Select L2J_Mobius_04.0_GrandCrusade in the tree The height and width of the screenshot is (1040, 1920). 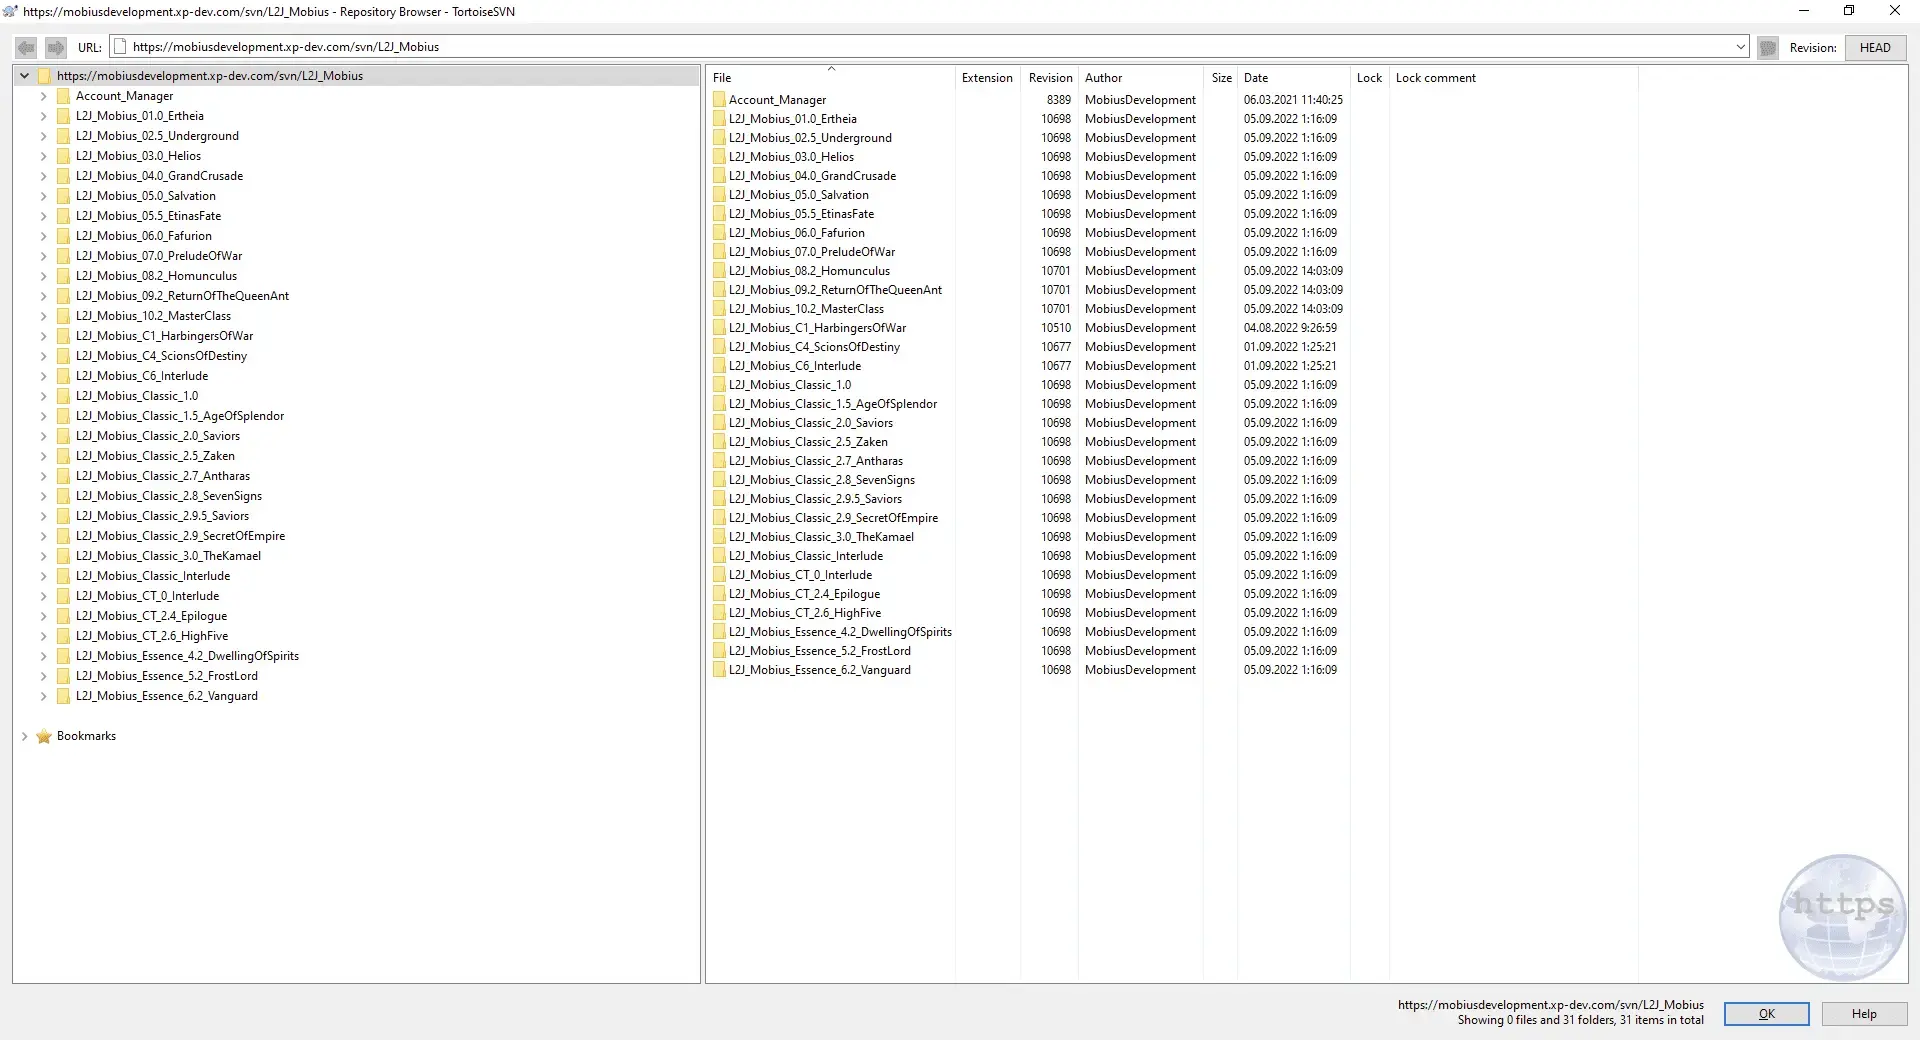coord(159,176)
